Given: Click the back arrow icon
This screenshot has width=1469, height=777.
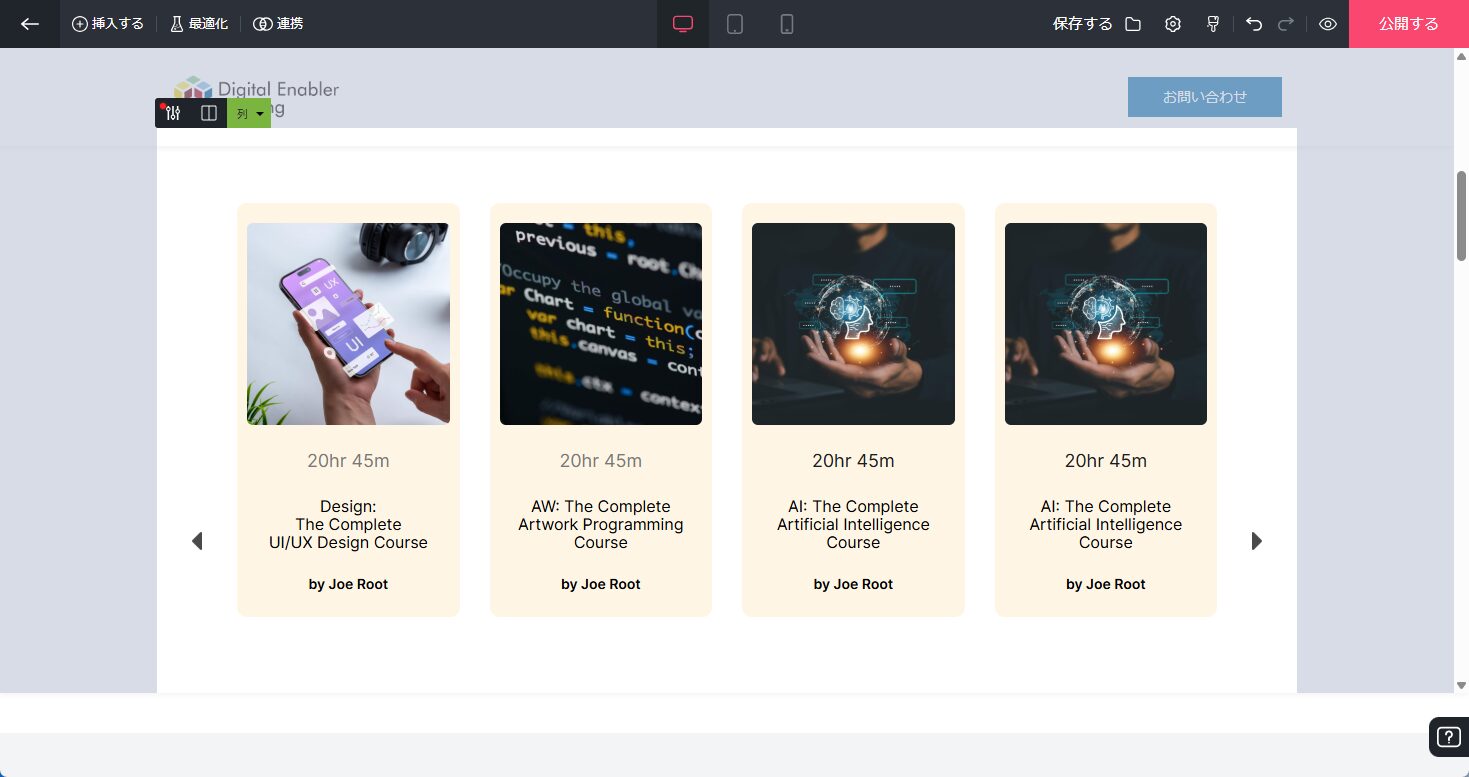Looking at the screenshot, I should click(x=30, y=24).
